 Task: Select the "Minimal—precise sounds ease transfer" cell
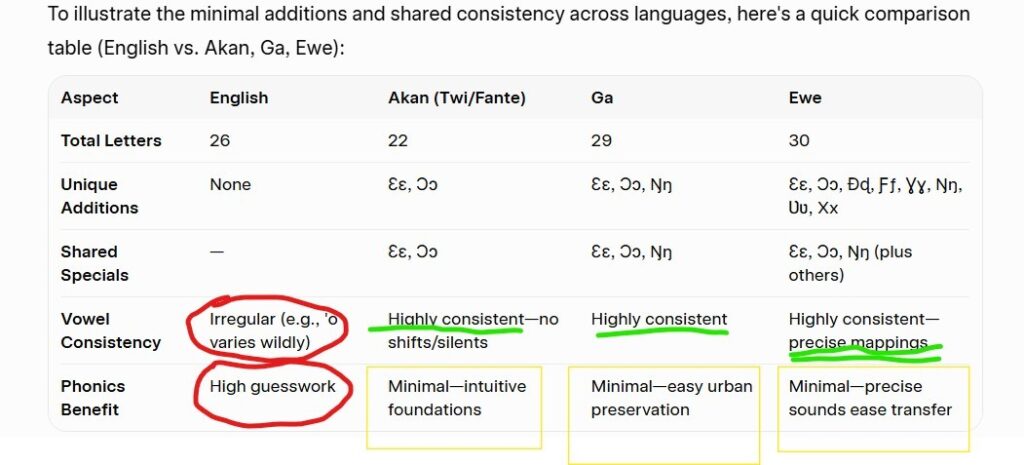[x=870, y=398]
